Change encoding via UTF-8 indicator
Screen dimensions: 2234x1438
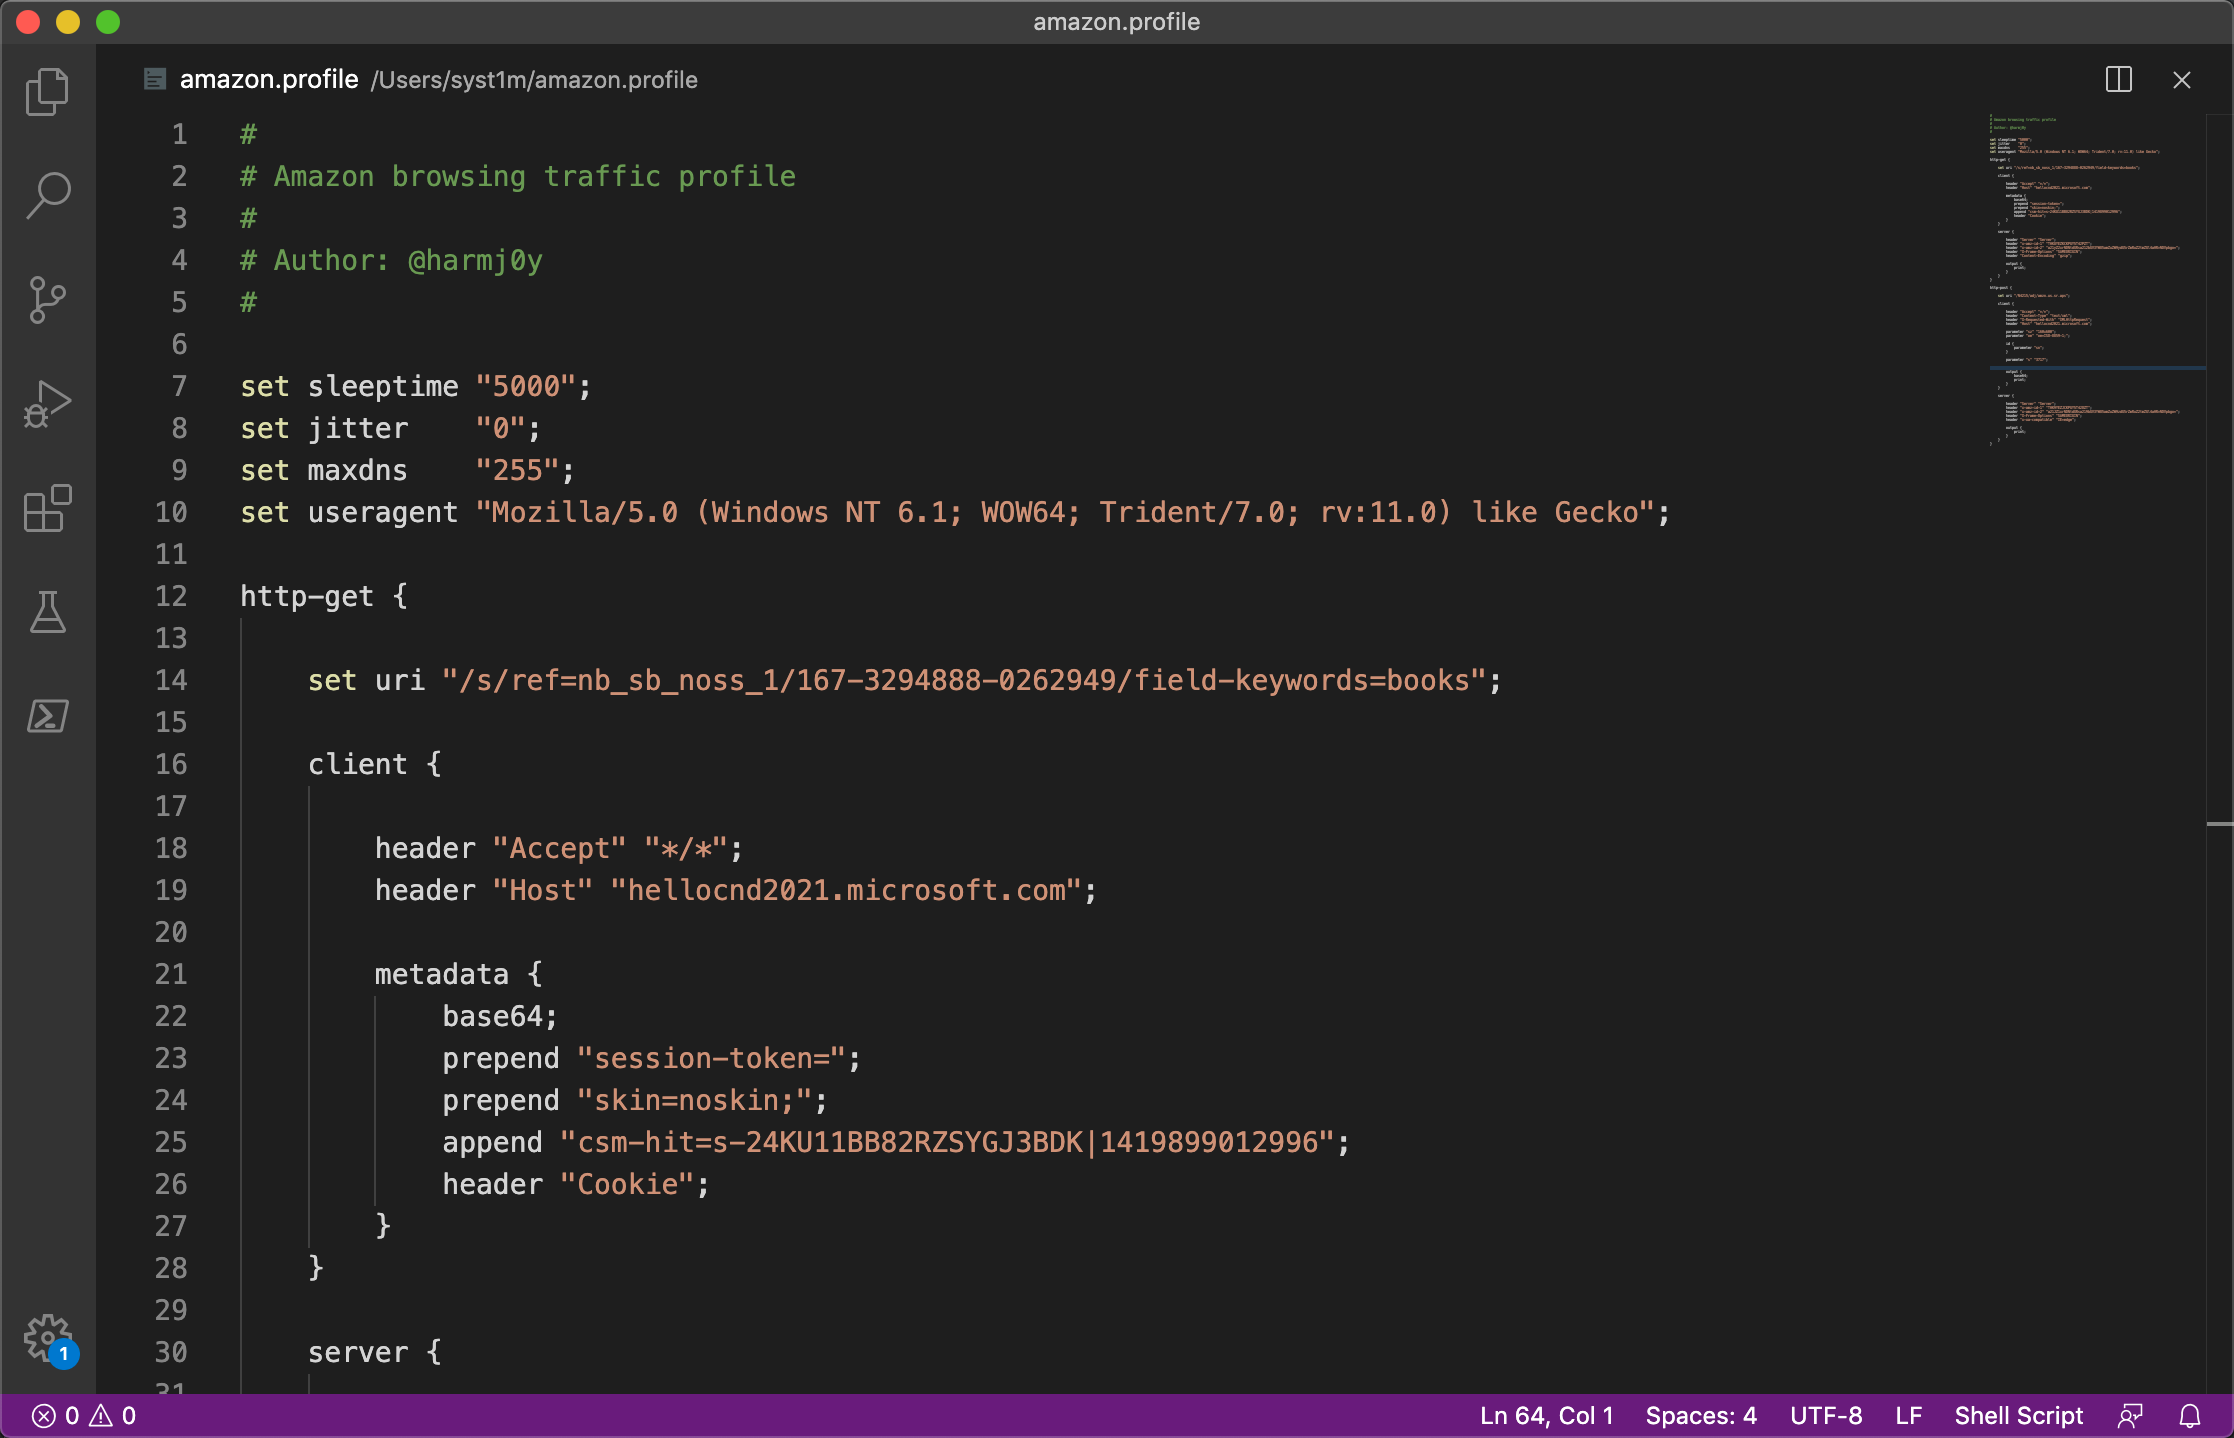1826,1416
